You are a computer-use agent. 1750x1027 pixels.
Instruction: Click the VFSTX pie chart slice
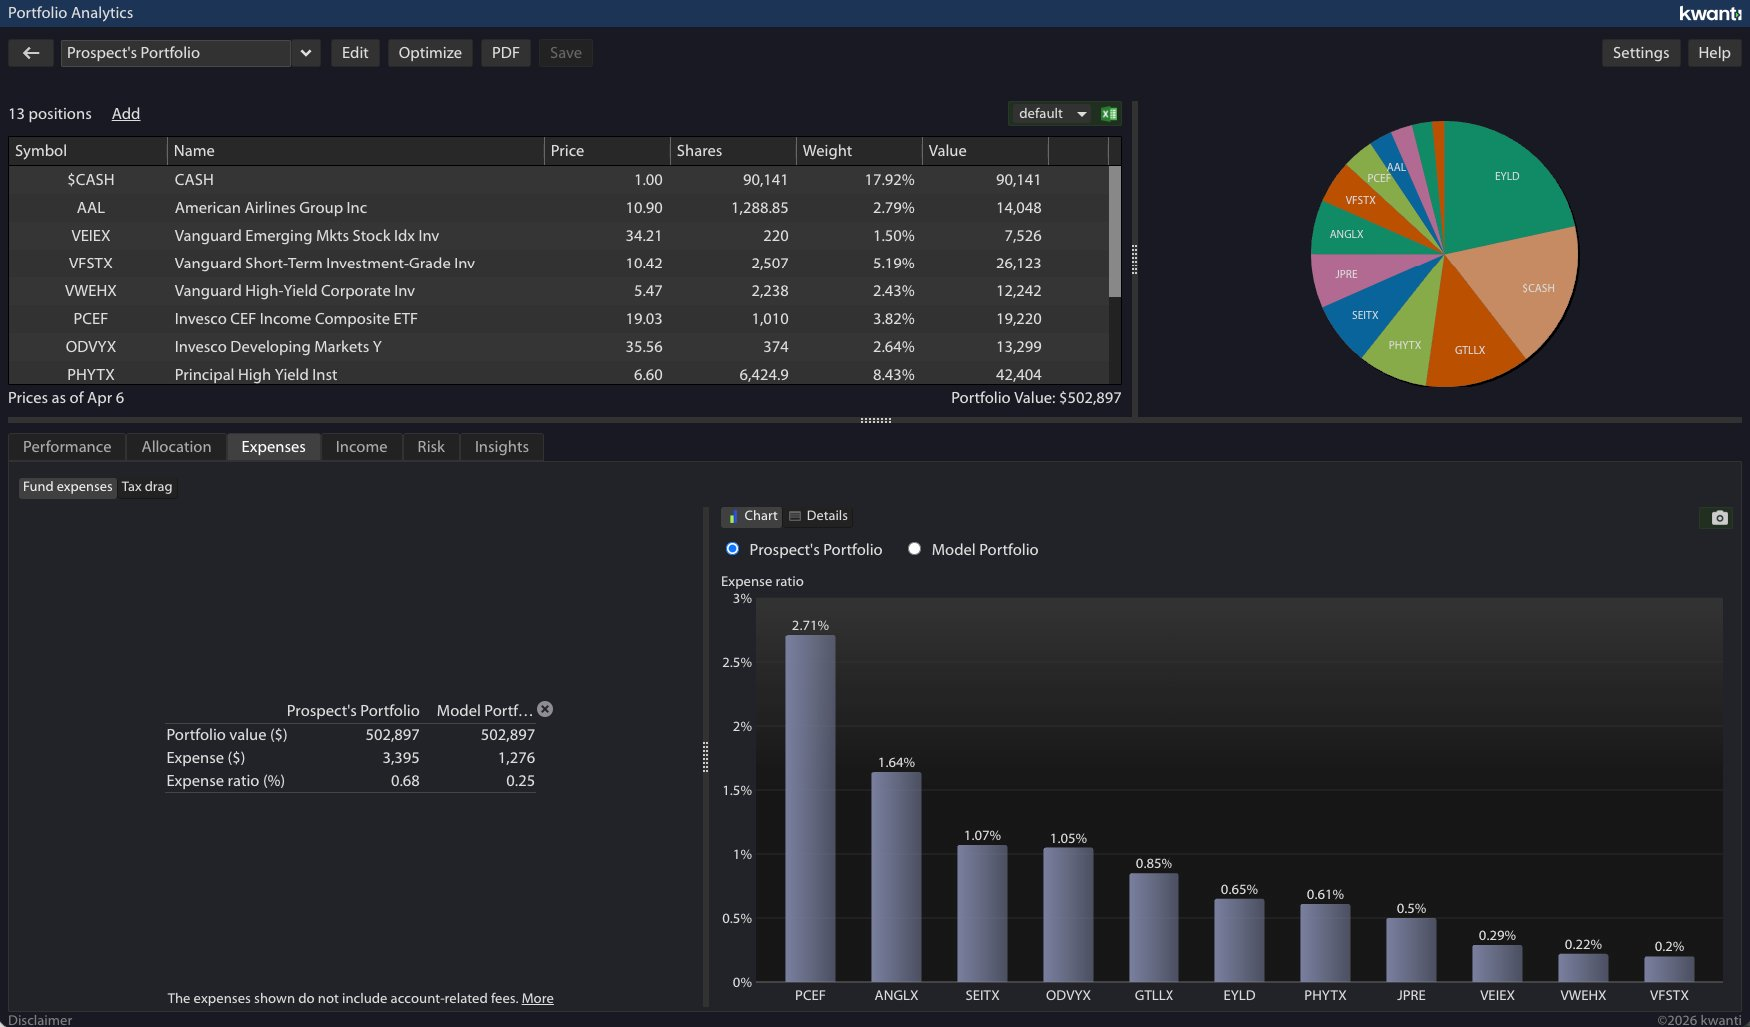pyautogui.click(x=1364, y=200)
